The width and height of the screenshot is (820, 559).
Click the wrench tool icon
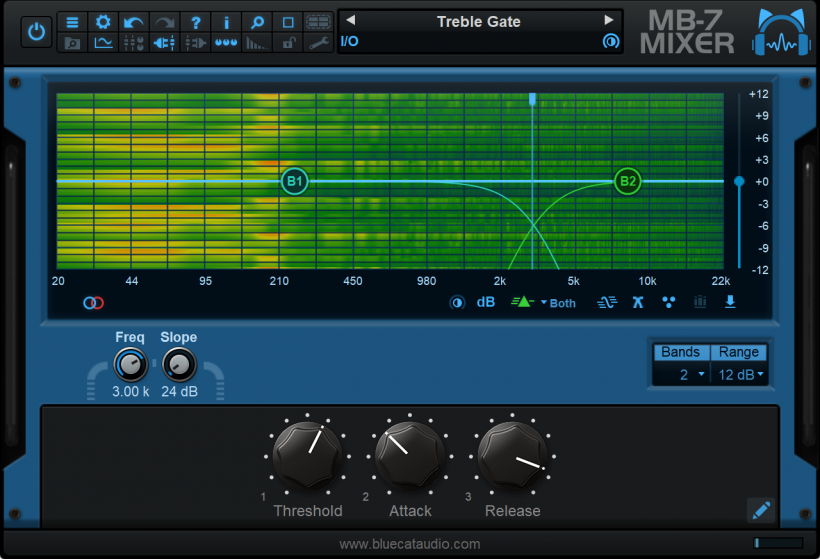318,43
